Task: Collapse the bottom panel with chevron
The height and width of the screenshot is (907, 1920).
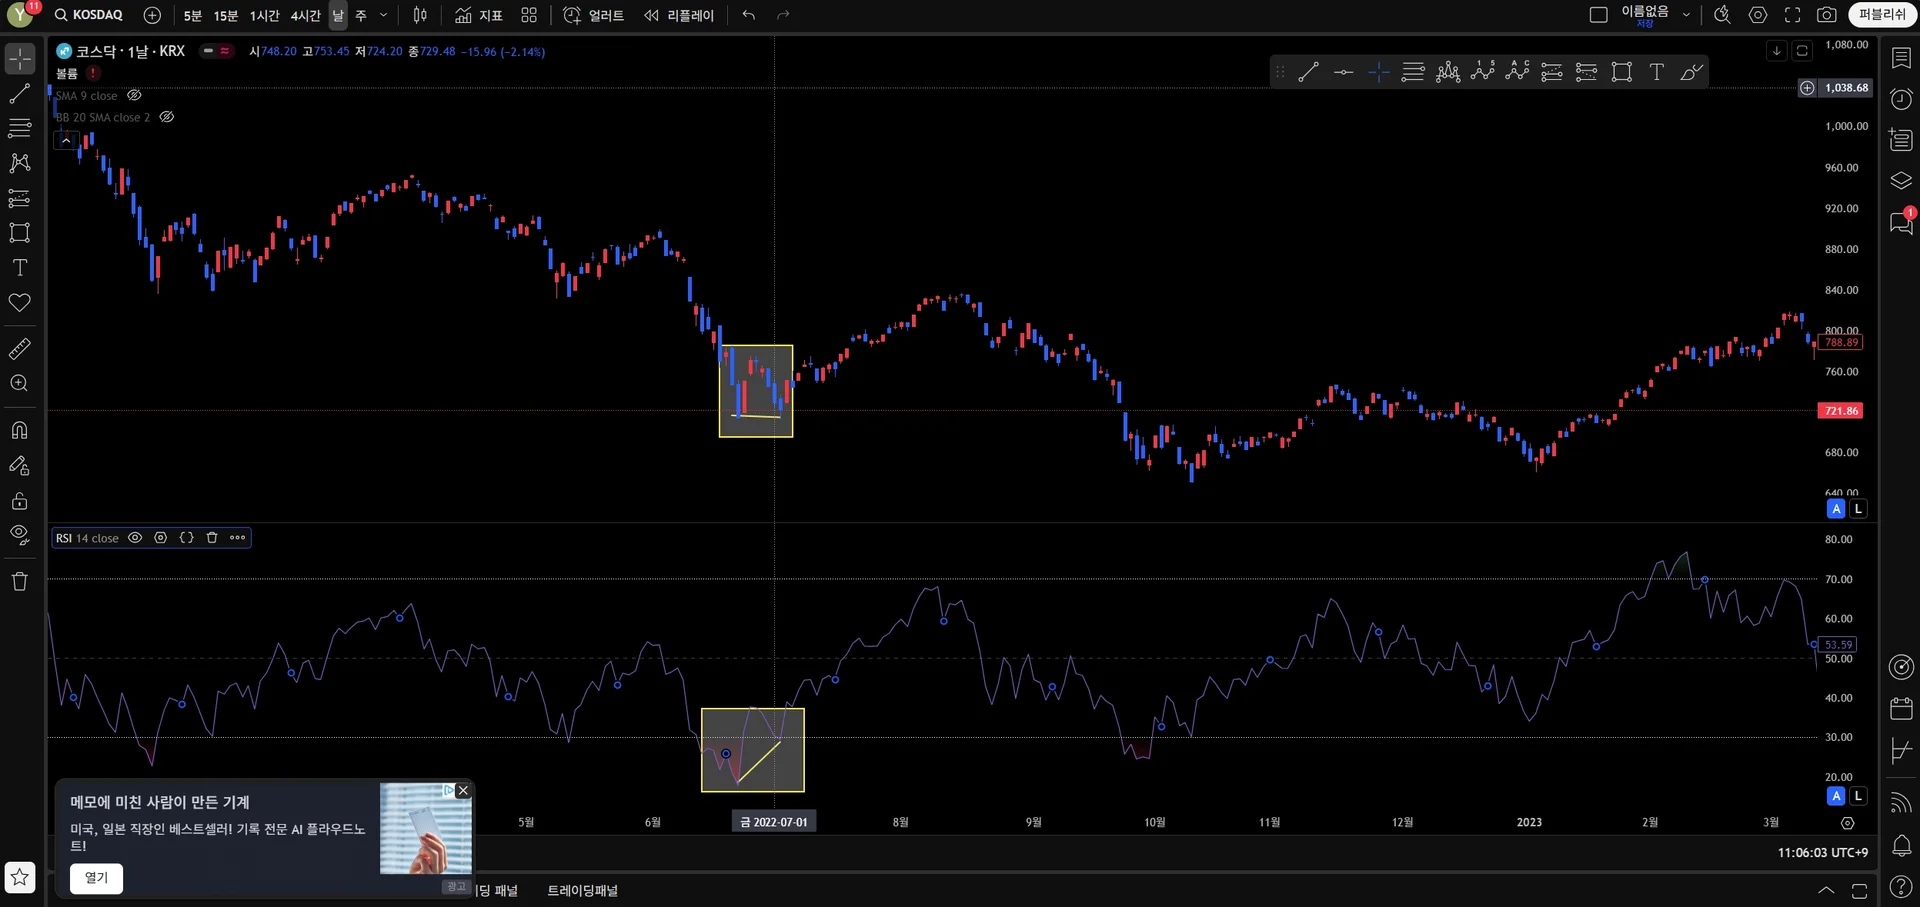Action: 1826,890
